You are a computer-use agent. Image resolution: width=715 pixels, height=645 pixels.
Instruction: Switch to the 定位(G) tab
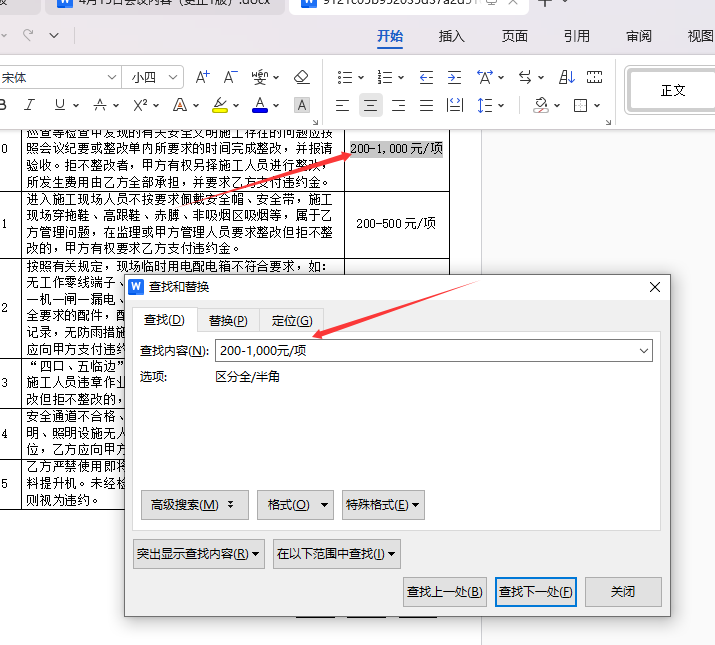click(x=292, y=321)
